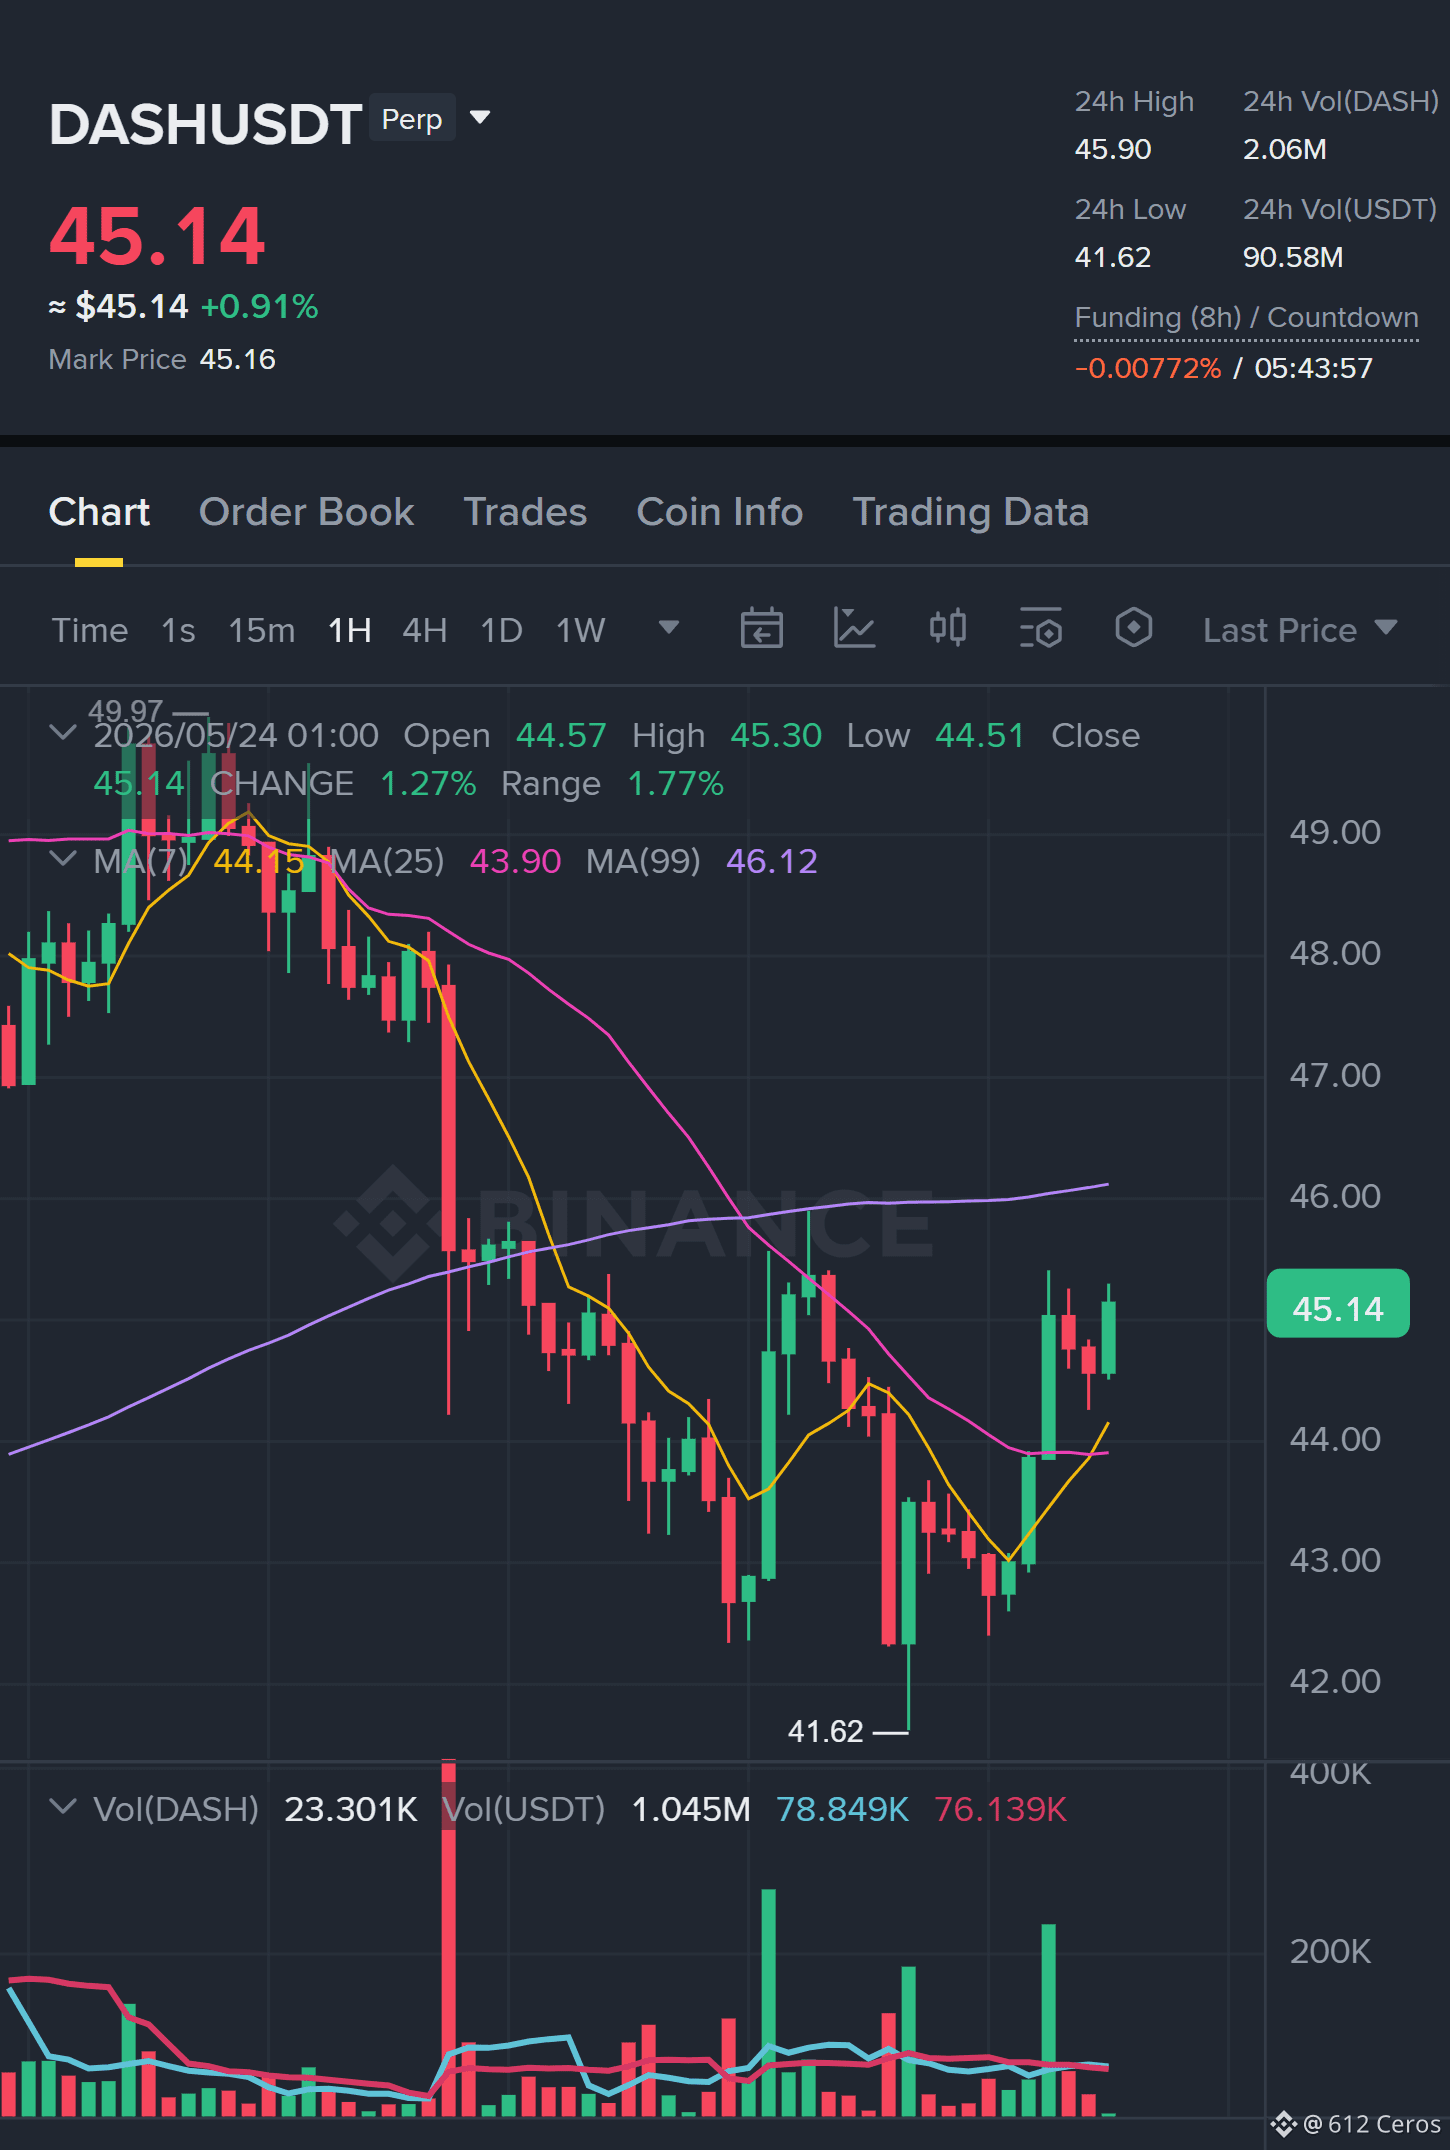The height and width of the screenshot is (2150, 1450).
Task: Open the Coin Info tab
Action: click(x=720, y=512)
